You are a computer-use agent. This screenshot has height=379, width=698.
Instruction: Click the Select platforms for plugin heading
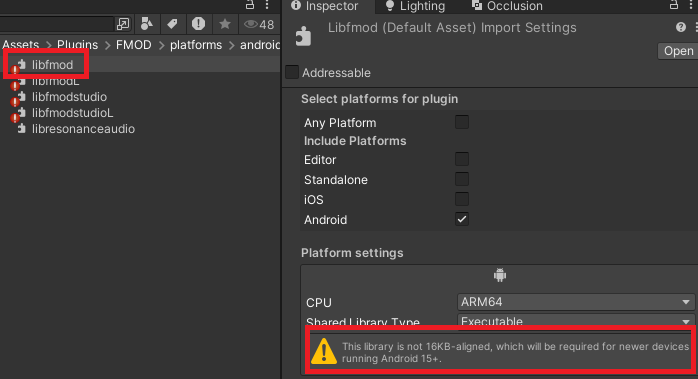(x=379, y=99)
